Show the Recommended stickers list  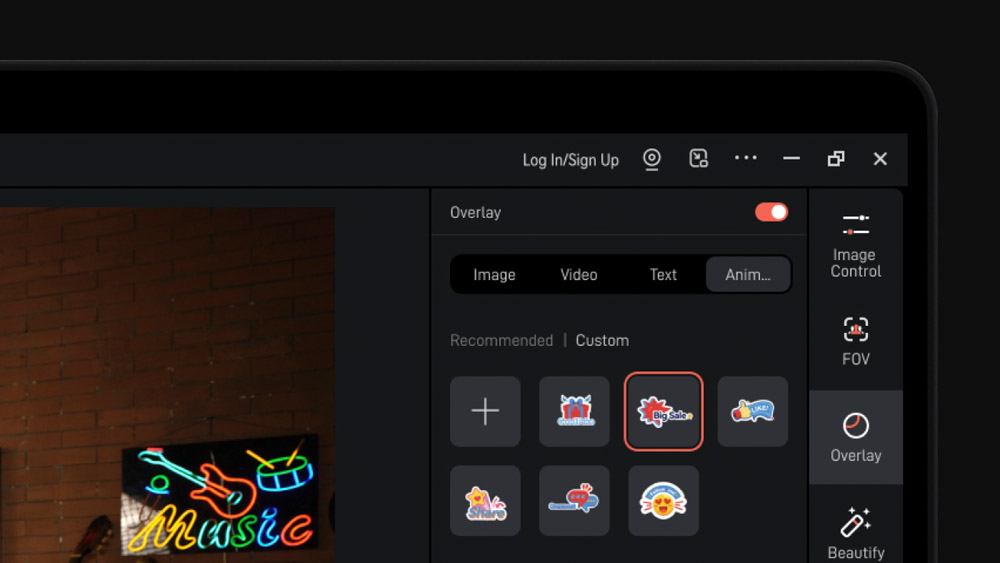coord(501,341)
